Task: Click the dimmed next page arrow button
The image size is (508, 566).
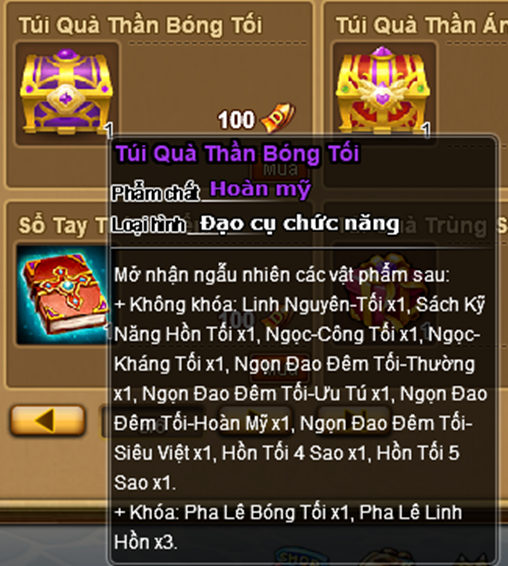Action: coord(255,420)
